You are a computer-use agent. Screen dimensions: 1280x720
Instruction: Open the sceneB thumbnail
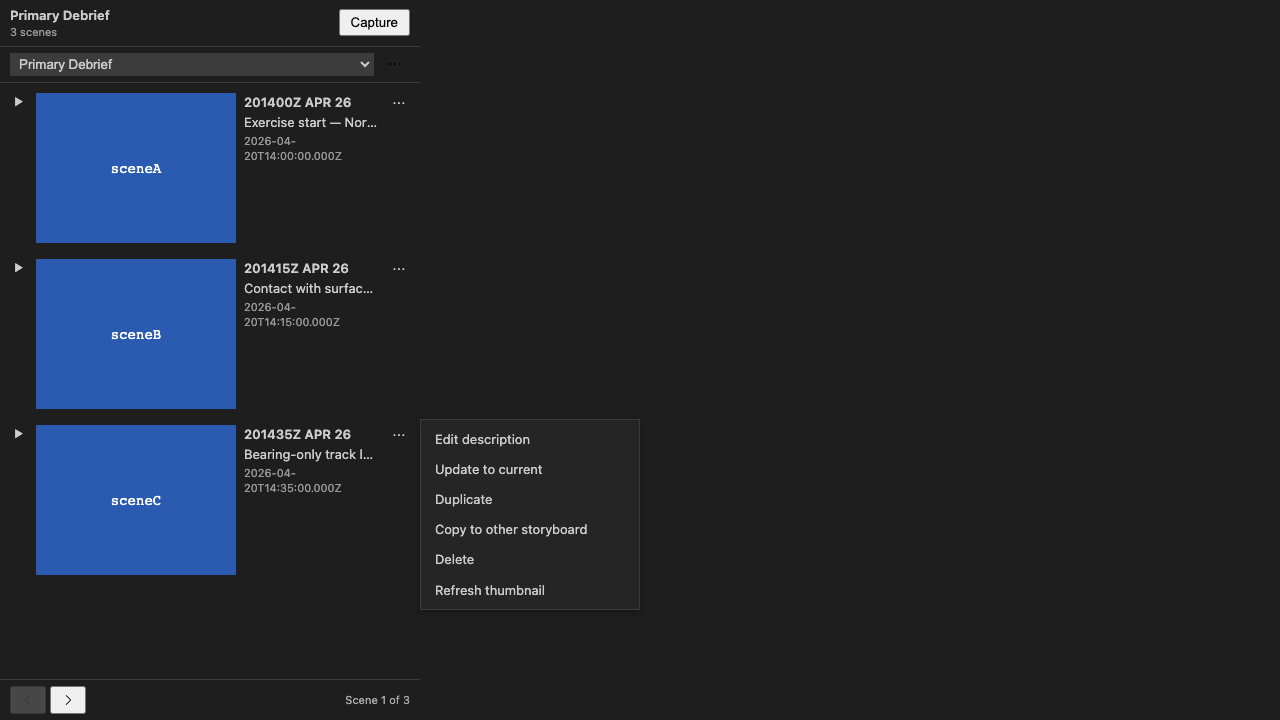135,333
